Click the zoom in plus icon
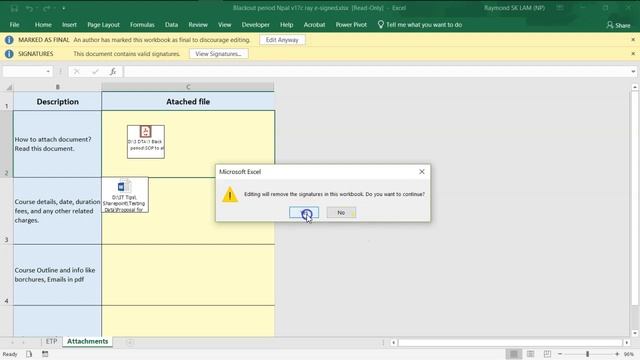Screen dimensions: 640x360 [x=617, y=354]
